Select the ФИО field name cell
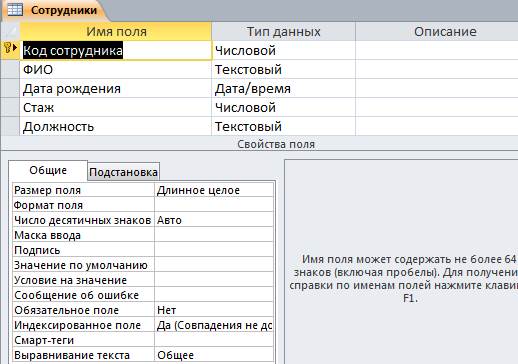Image resolution: width=518 pixels, height=364 pixels. point(115,70)
